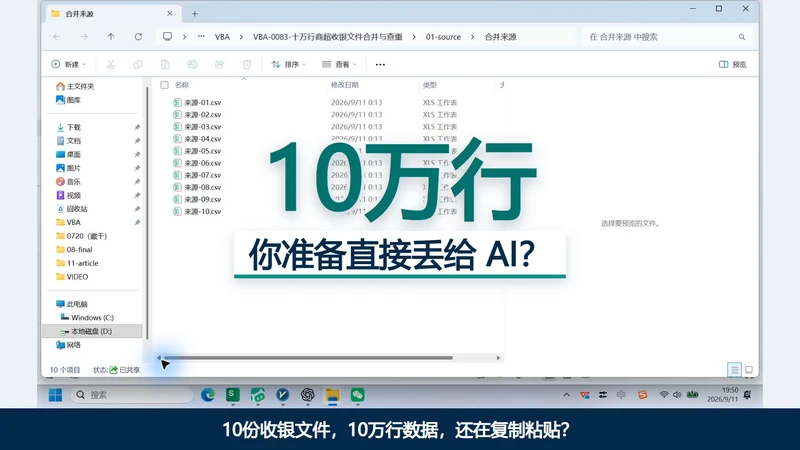Go forward using the forward arrow
This screenshot has width=800, height=450.
point(84,37)
